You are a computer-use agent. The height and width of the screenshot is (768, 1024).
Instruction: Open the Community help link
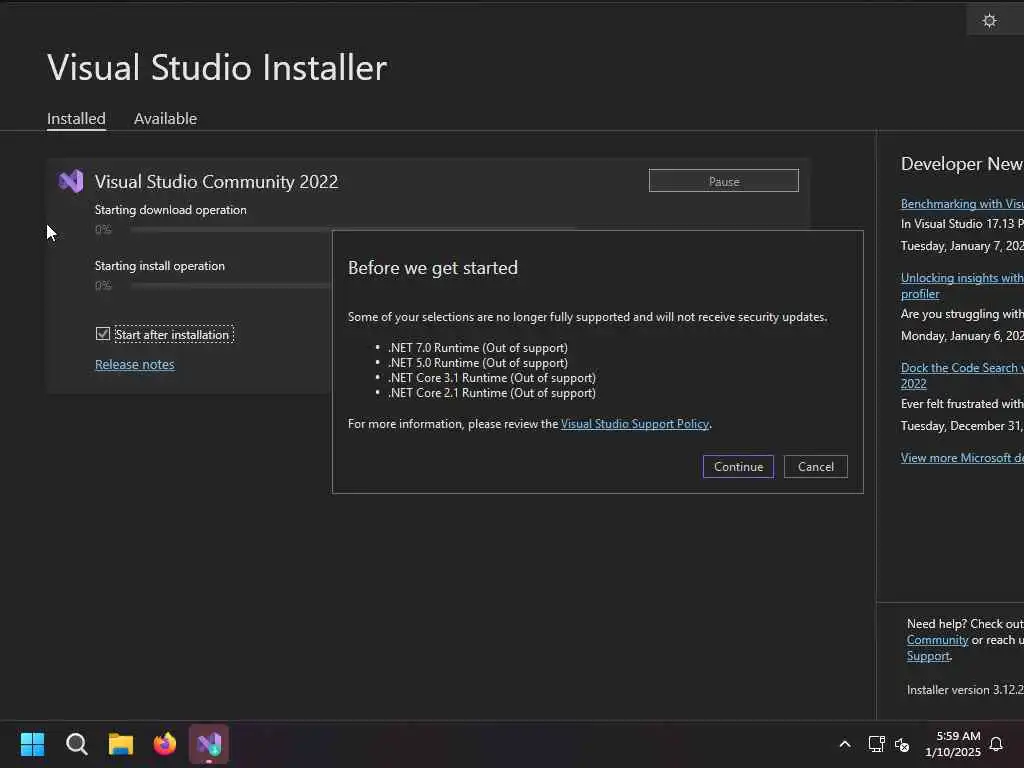[937, 640]
